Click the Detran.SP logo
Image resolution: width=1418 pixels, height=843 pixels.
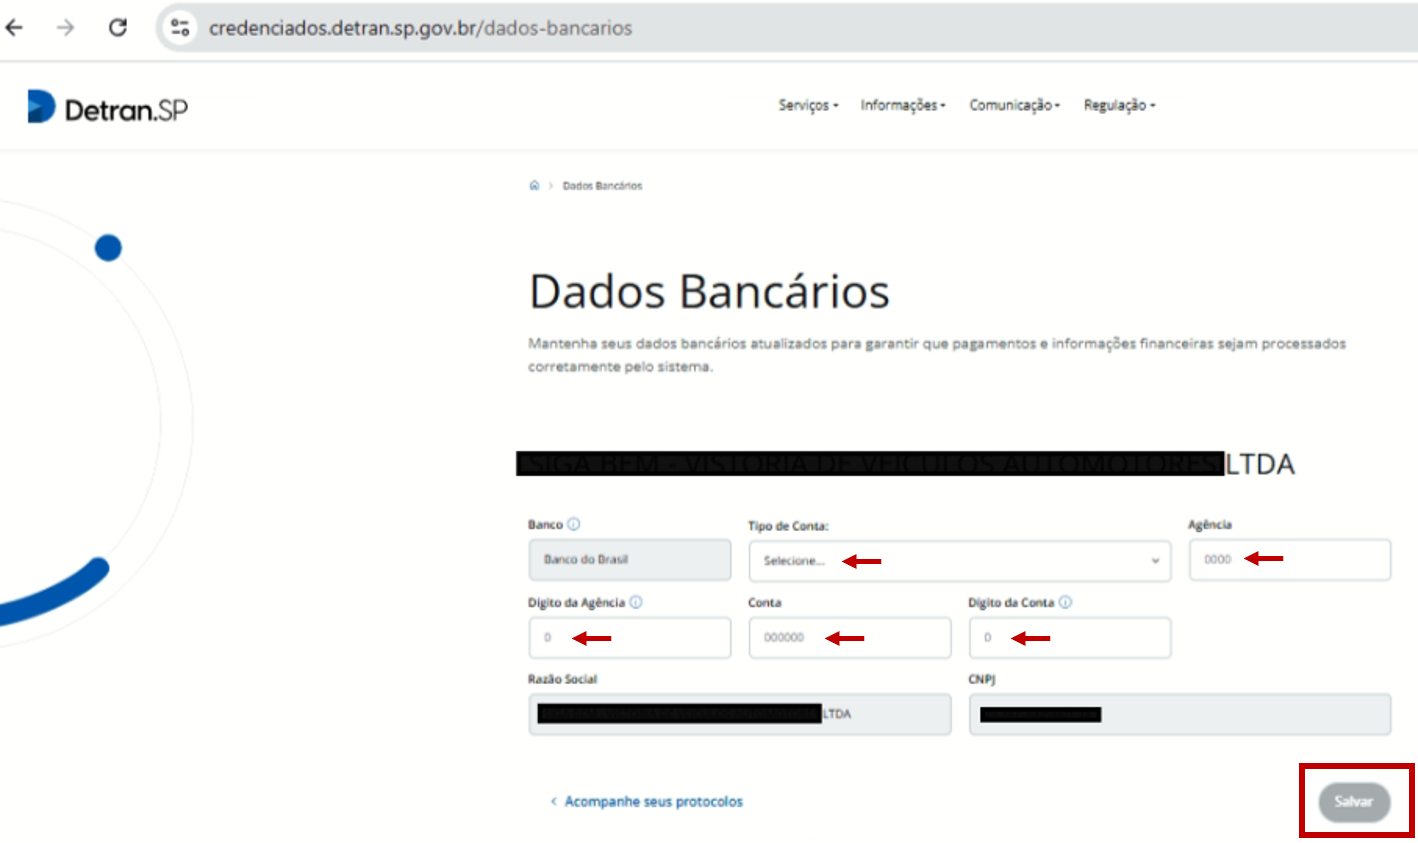108,108
